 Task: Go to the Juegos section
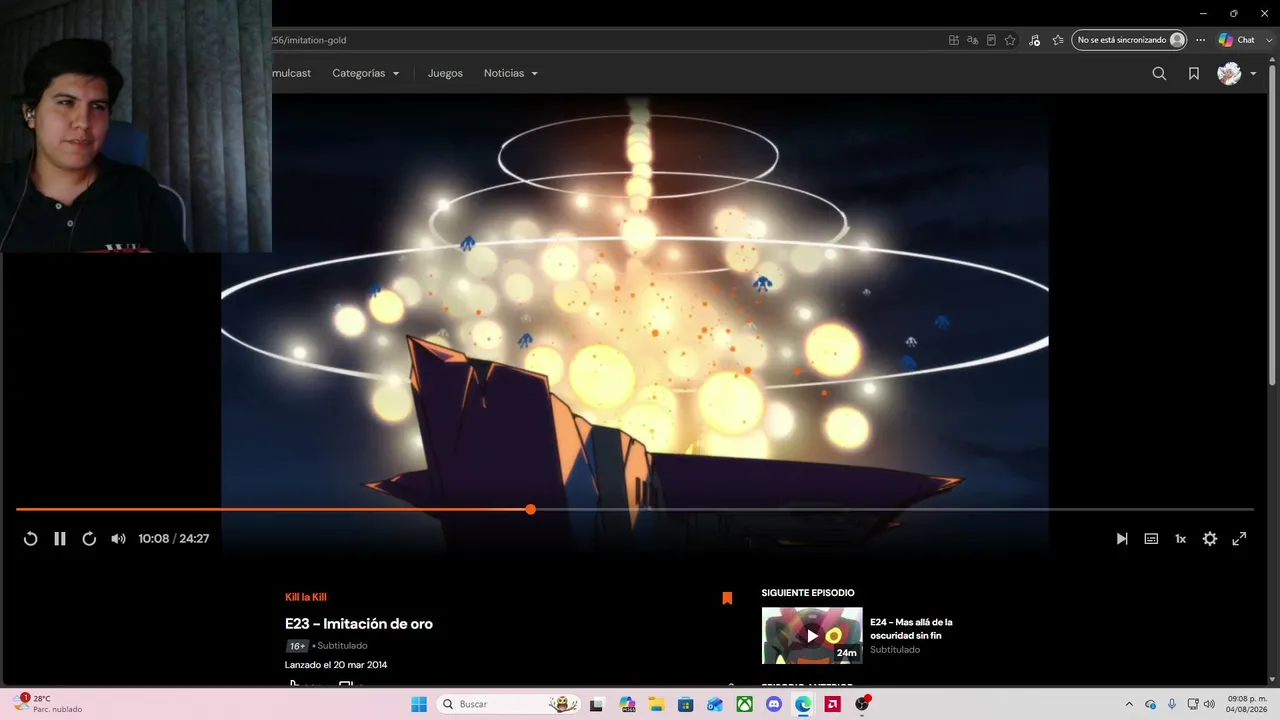(445, 73)
